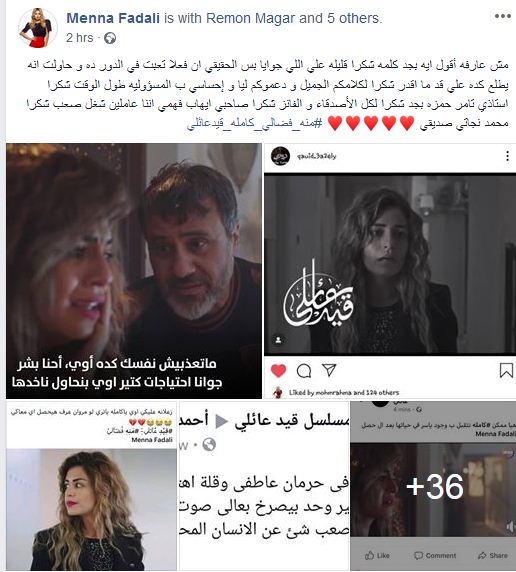Click the Like thumbs-up in the nested post
Viewport: 516px width, 572px height.
tap(377, 555)
